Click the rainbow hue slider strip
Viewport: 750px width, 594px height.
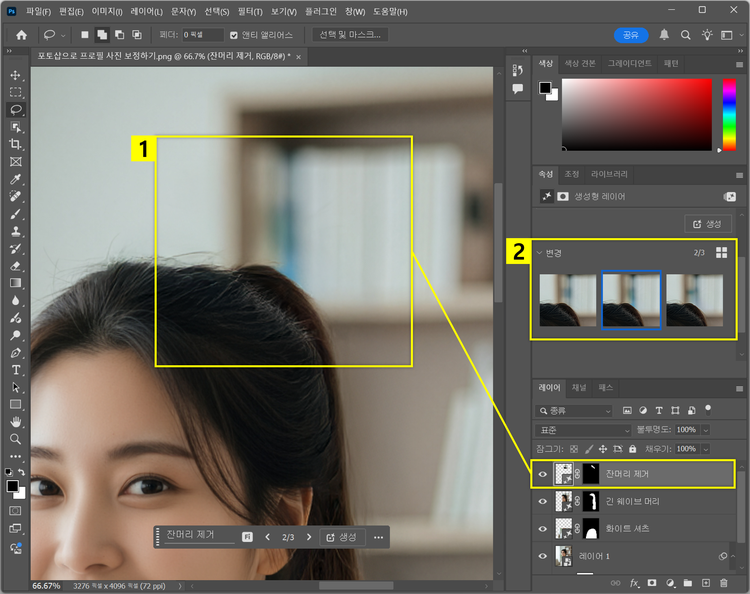click(x=729, y=114)
